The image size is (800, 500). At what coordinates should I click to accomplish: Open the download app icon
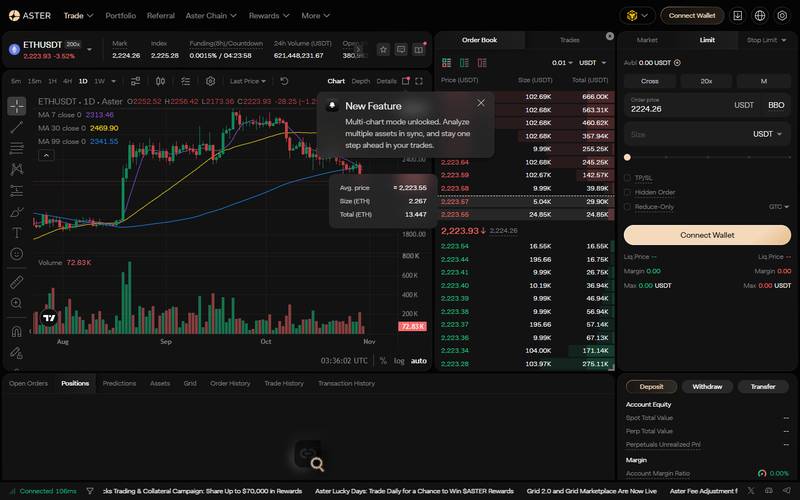tap(737, 15)
